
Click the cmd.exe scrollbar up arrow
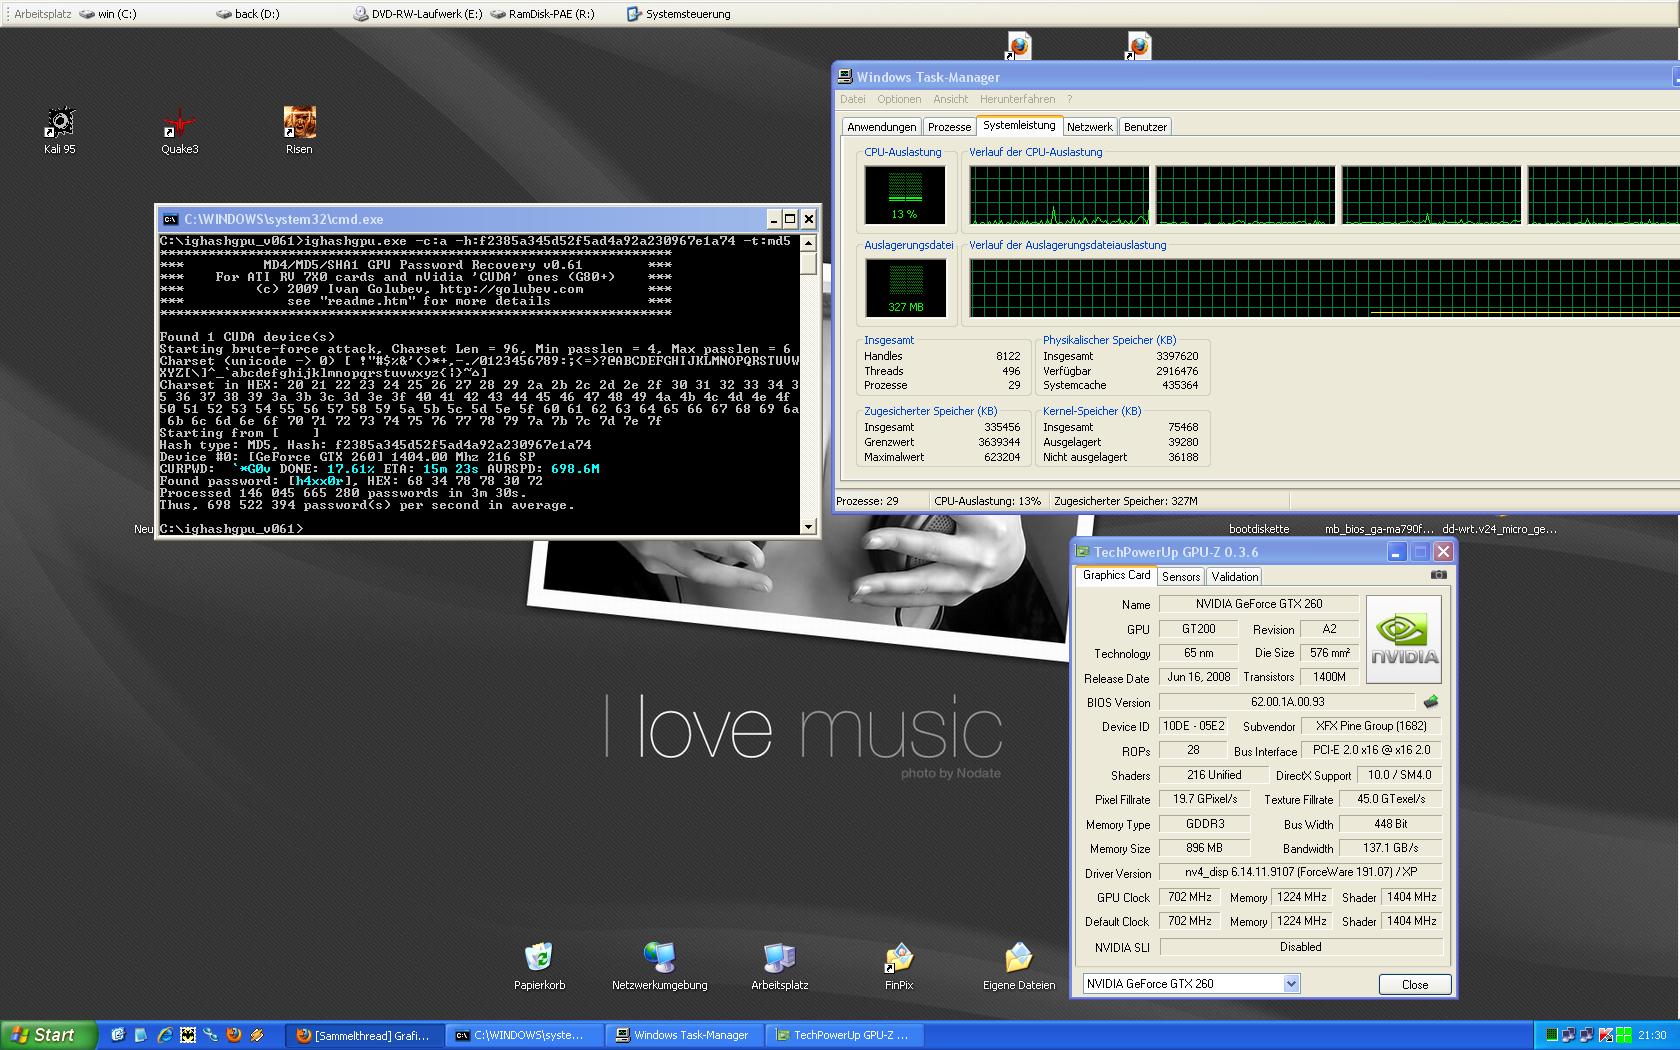(808, 243)
